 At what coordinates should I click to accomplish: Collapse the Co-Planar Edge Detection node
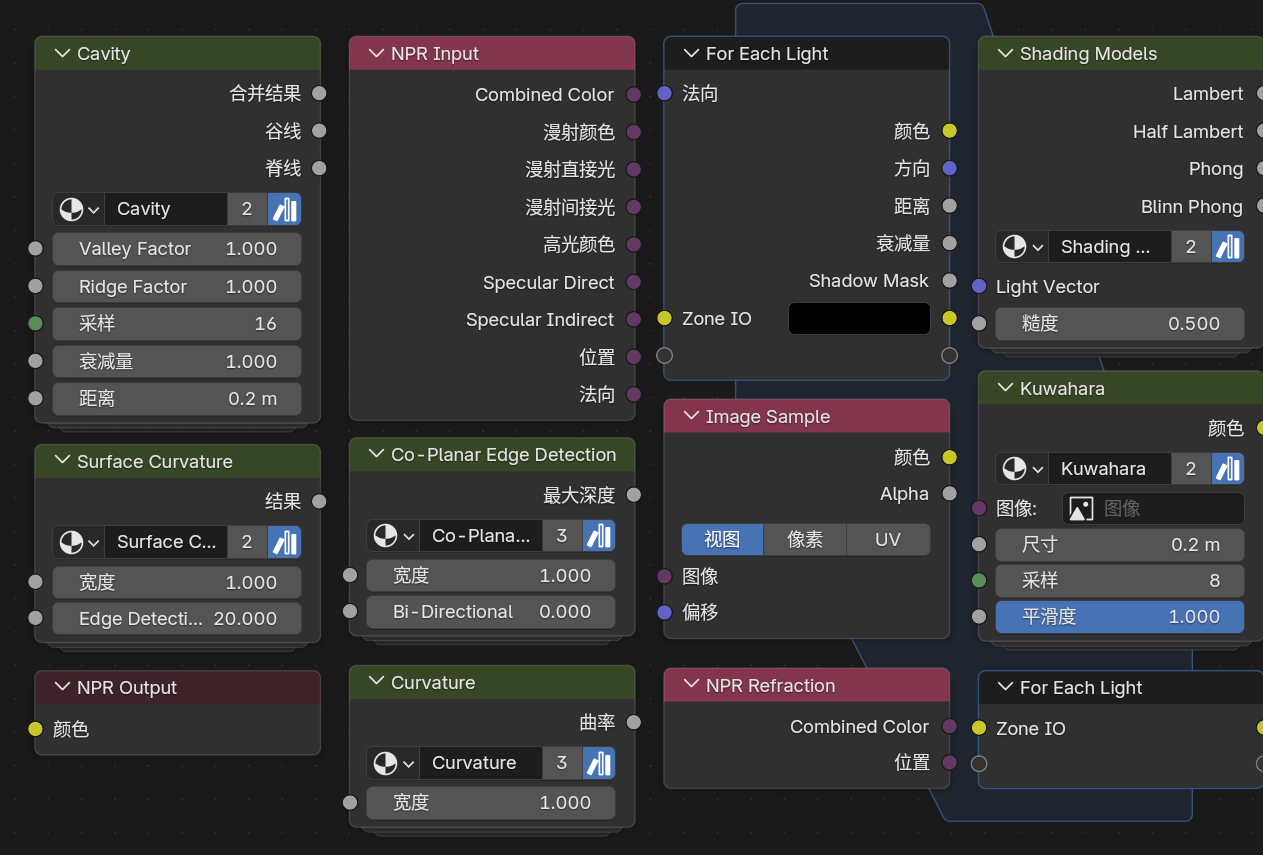pos(377,455)
